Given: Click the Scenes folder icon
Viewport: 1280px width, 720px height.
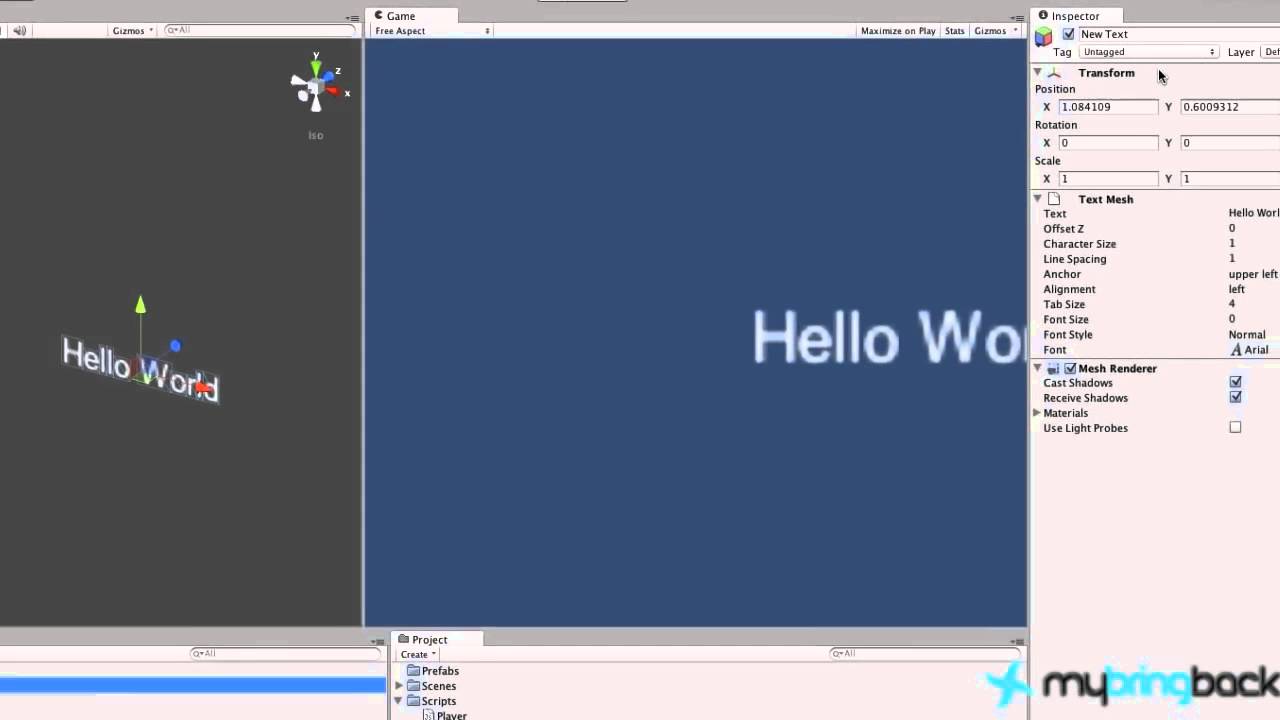Looking at the screenshot, I should pos(413,686).
